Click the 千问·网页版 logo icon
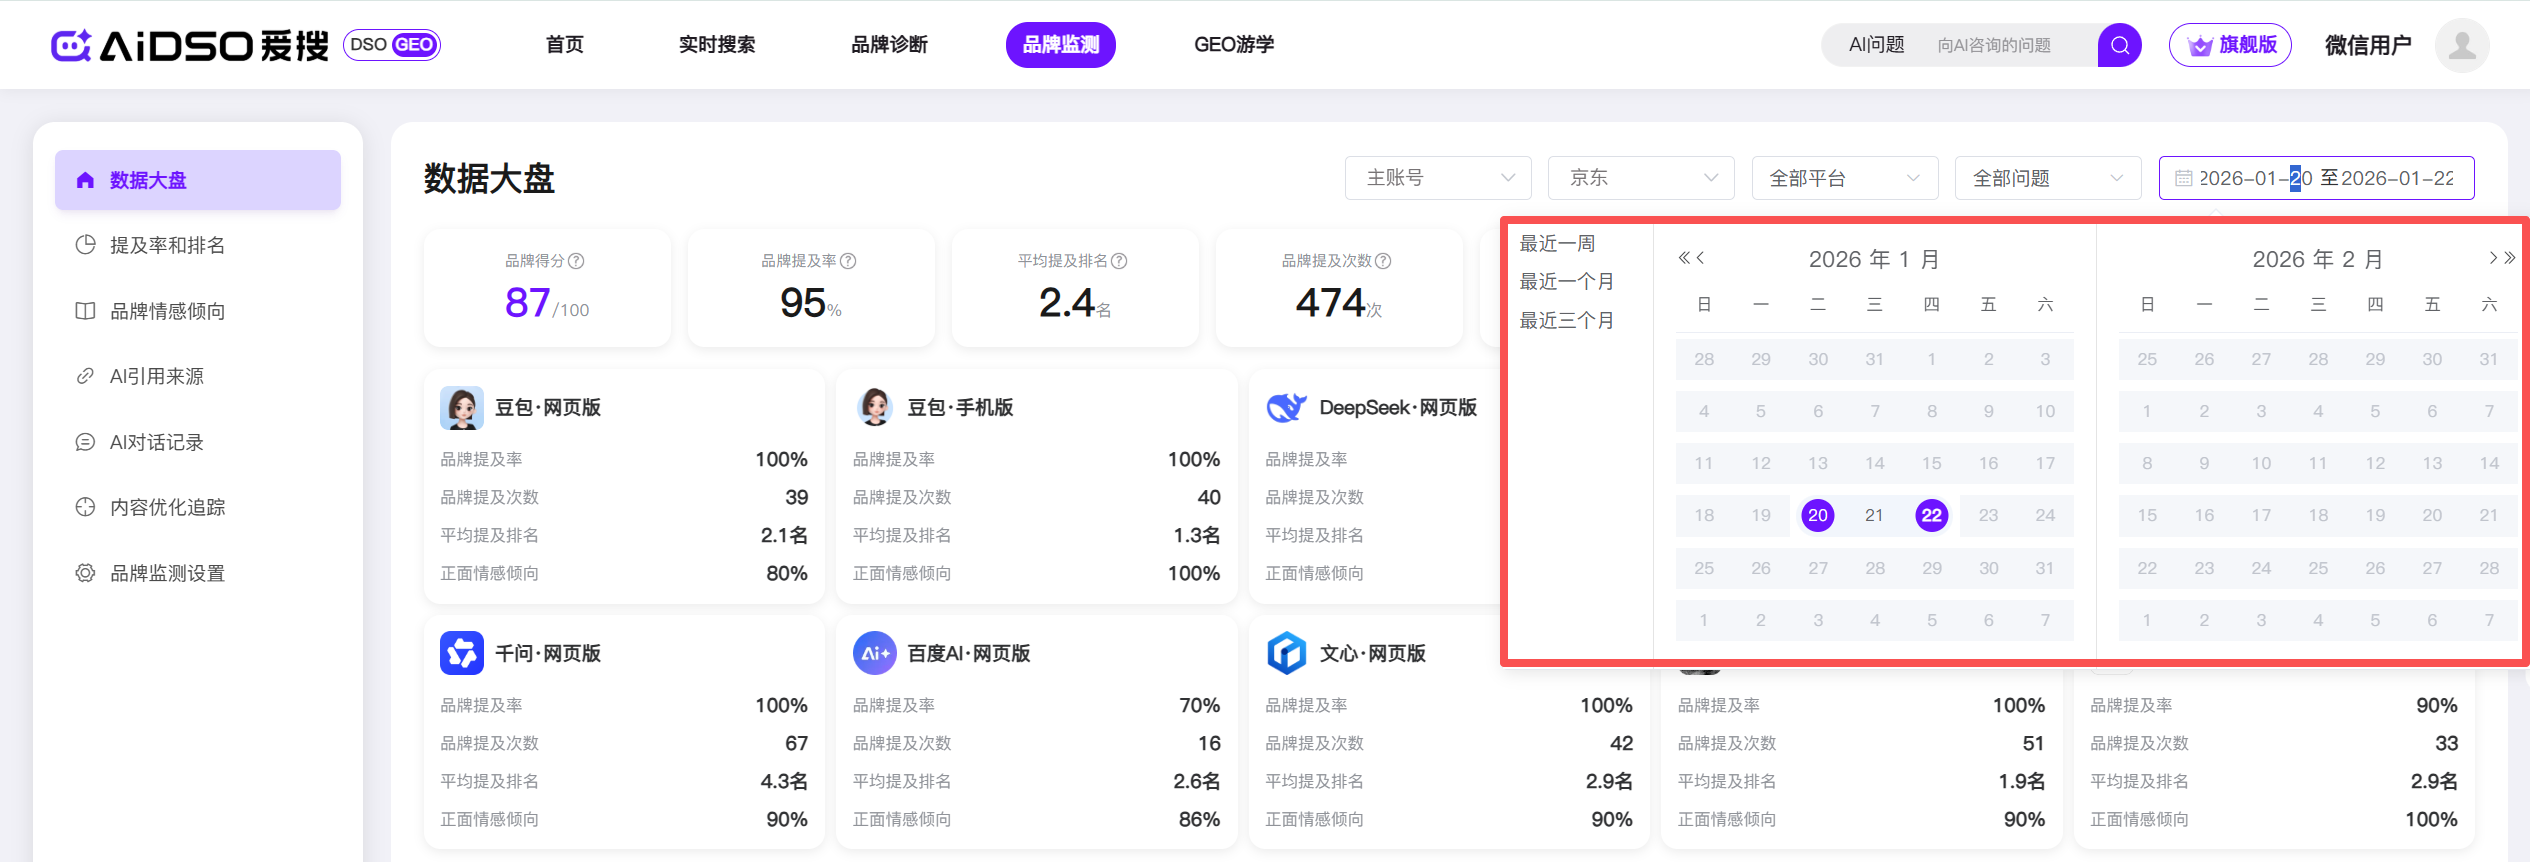Viewport: 2530px width, 862px height. (461, 654)
